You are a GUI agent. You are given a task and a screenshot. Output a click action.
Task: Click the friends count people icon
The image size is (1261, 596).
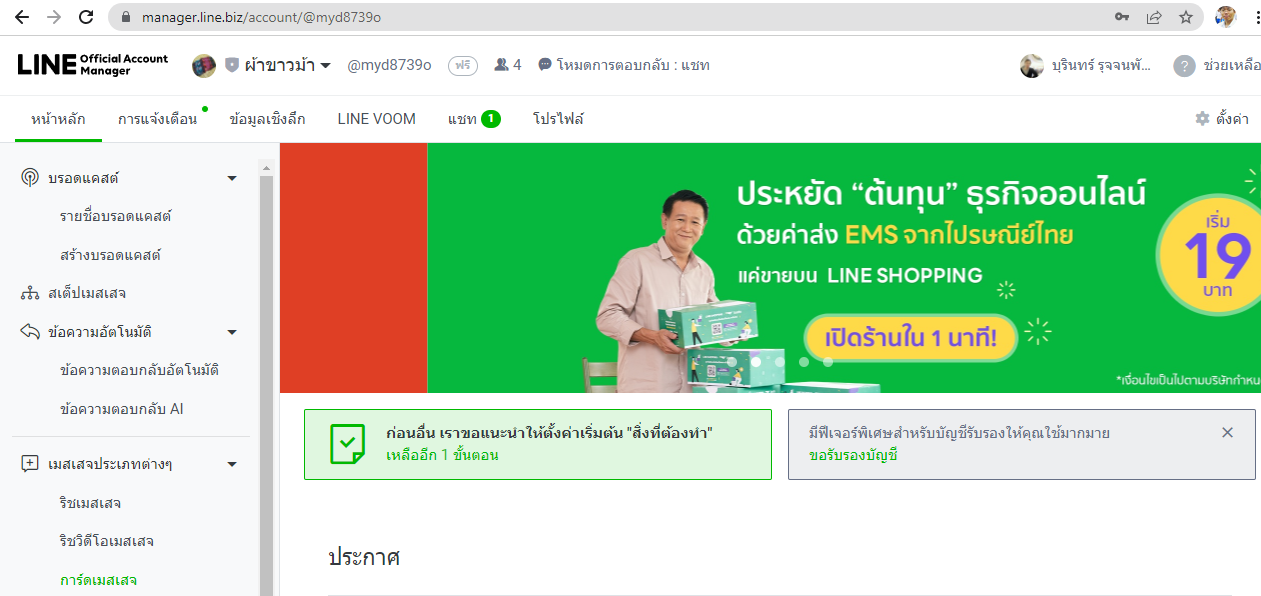click(x=501, y=65)
